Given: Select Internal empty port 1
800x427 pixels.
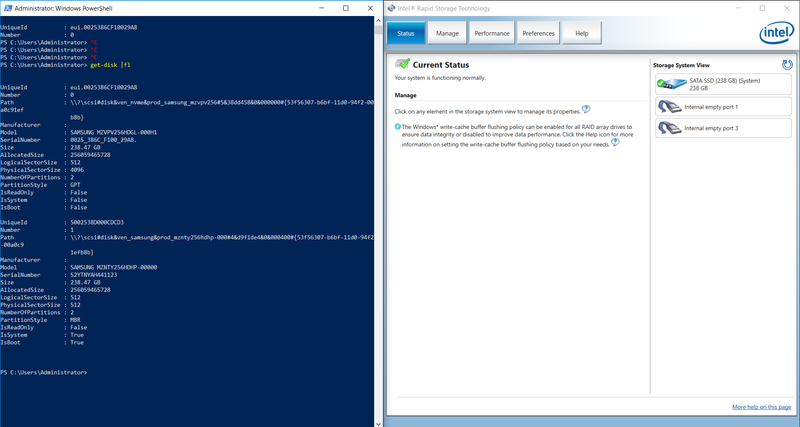Looking at the screenshot, I should [x=723, y=107].
